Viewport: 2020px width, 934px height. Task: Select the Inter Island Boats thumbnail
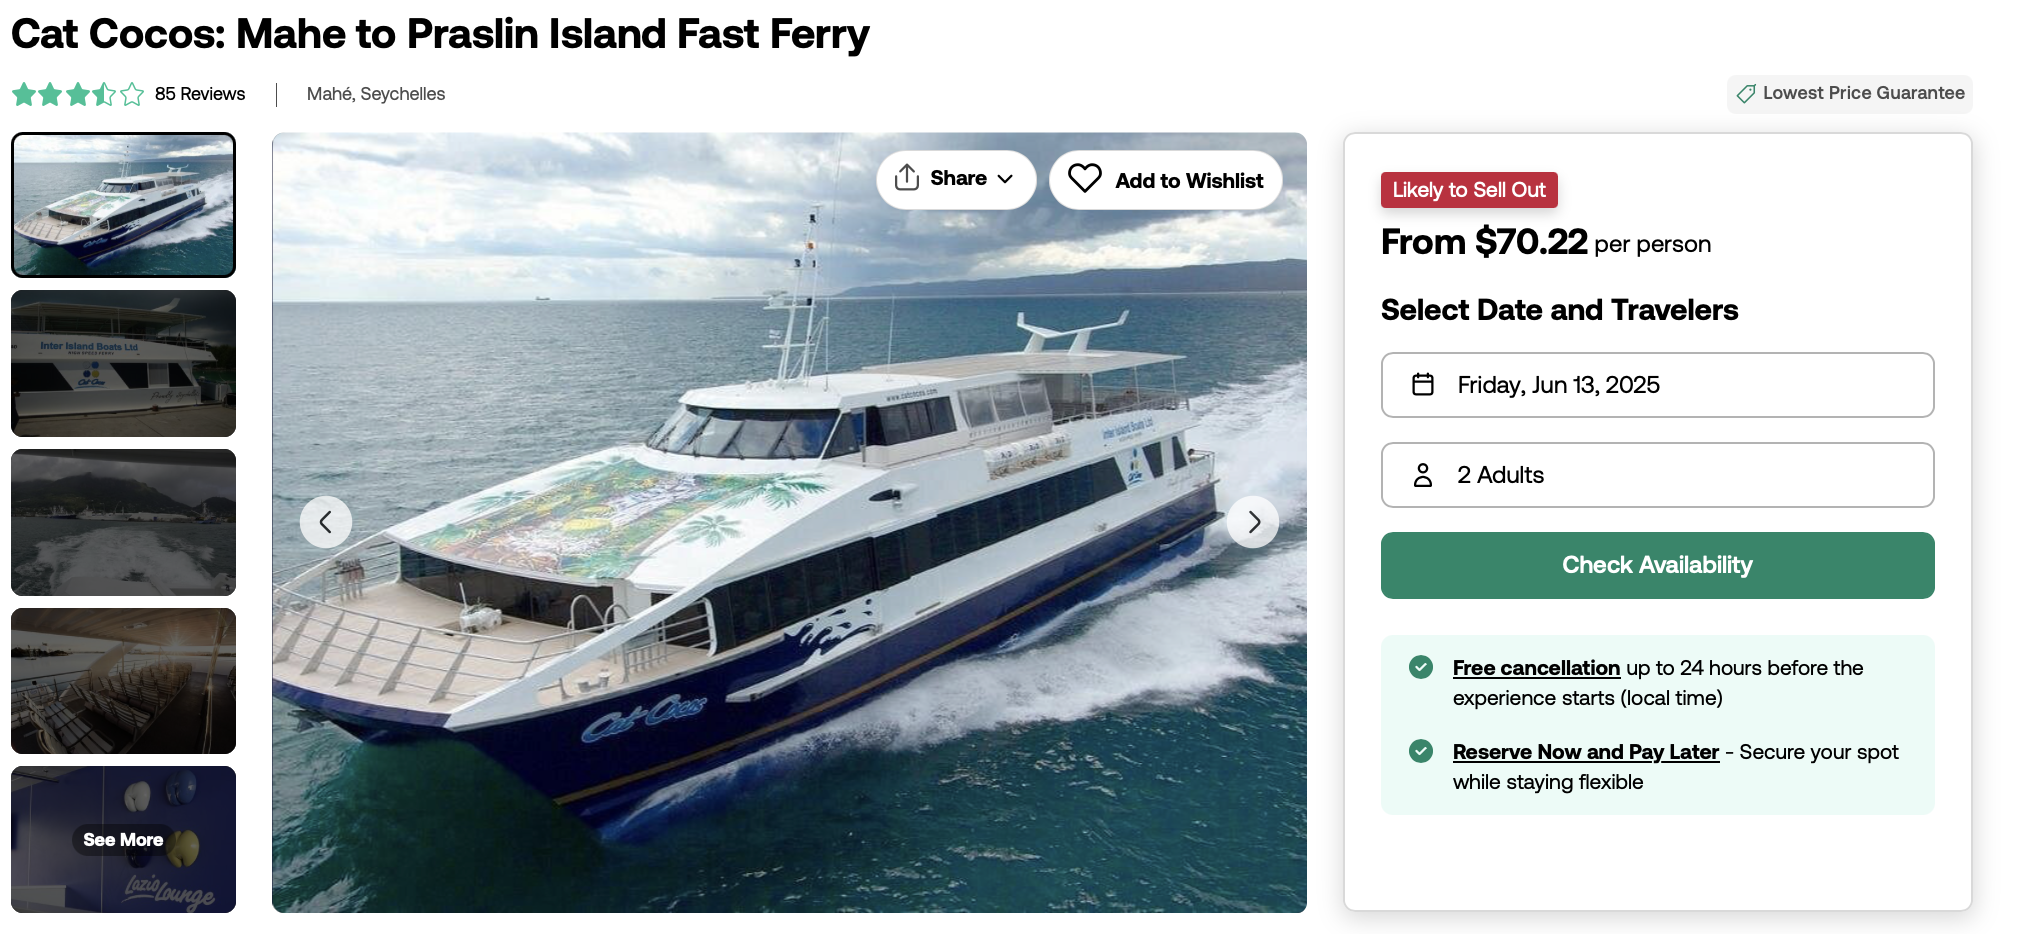(x=124, y=363)
